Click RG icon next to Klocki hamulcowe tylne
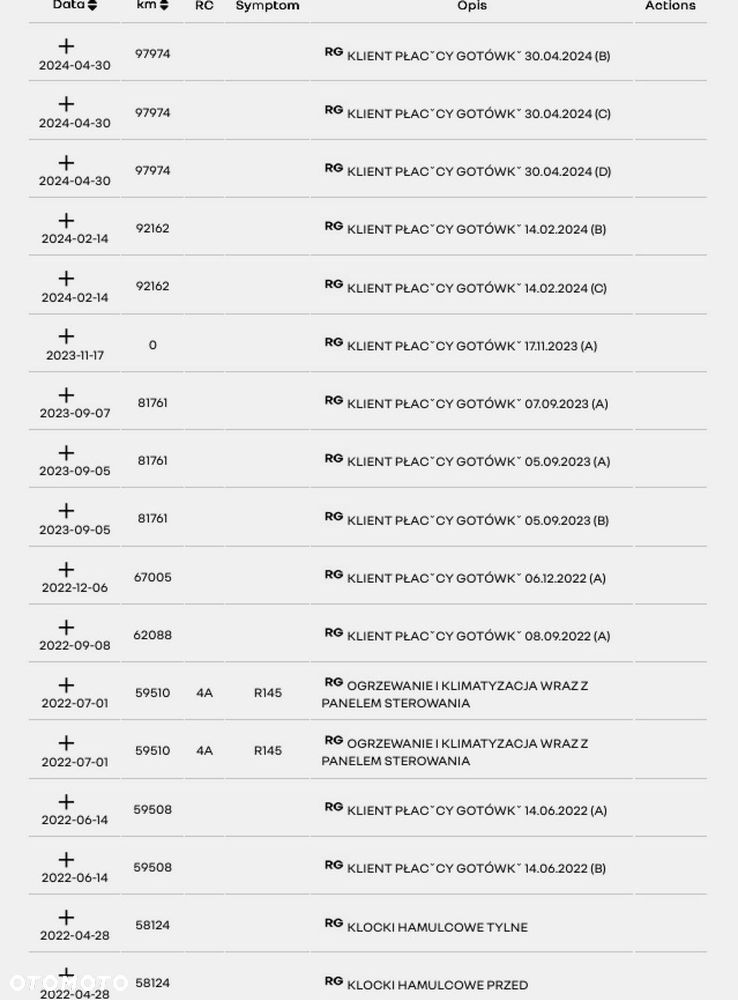738x1000 pixels. coord(334,923)
